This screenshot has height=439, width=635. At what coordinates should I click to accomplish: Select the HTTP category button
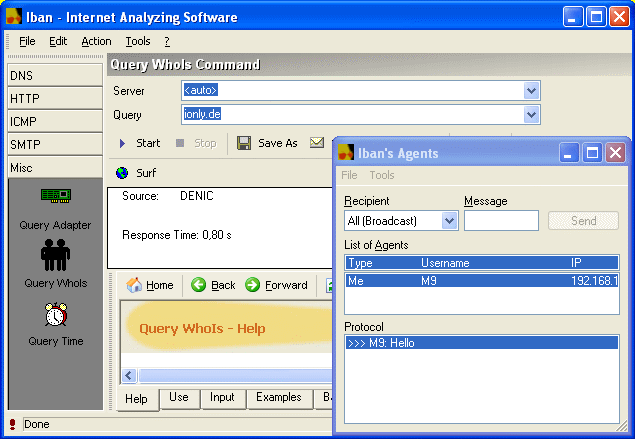coord(55,98)
